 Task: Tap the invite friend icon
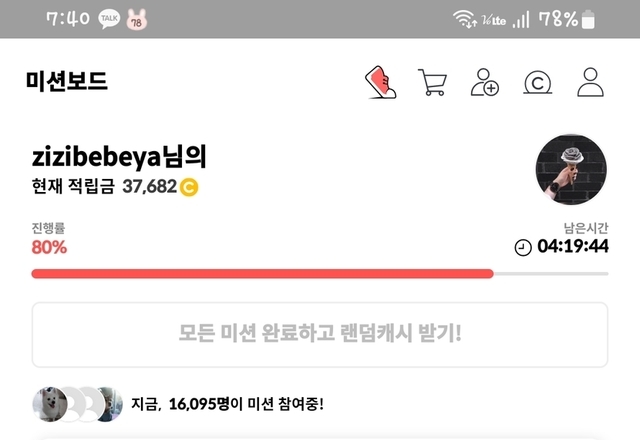[485, 82]
